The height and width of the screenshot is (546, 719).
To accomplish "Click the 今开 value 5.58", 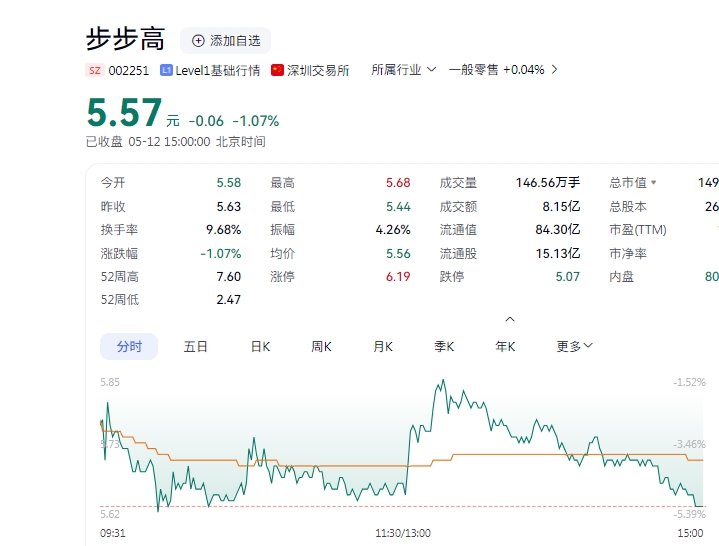I will [229, 183].
